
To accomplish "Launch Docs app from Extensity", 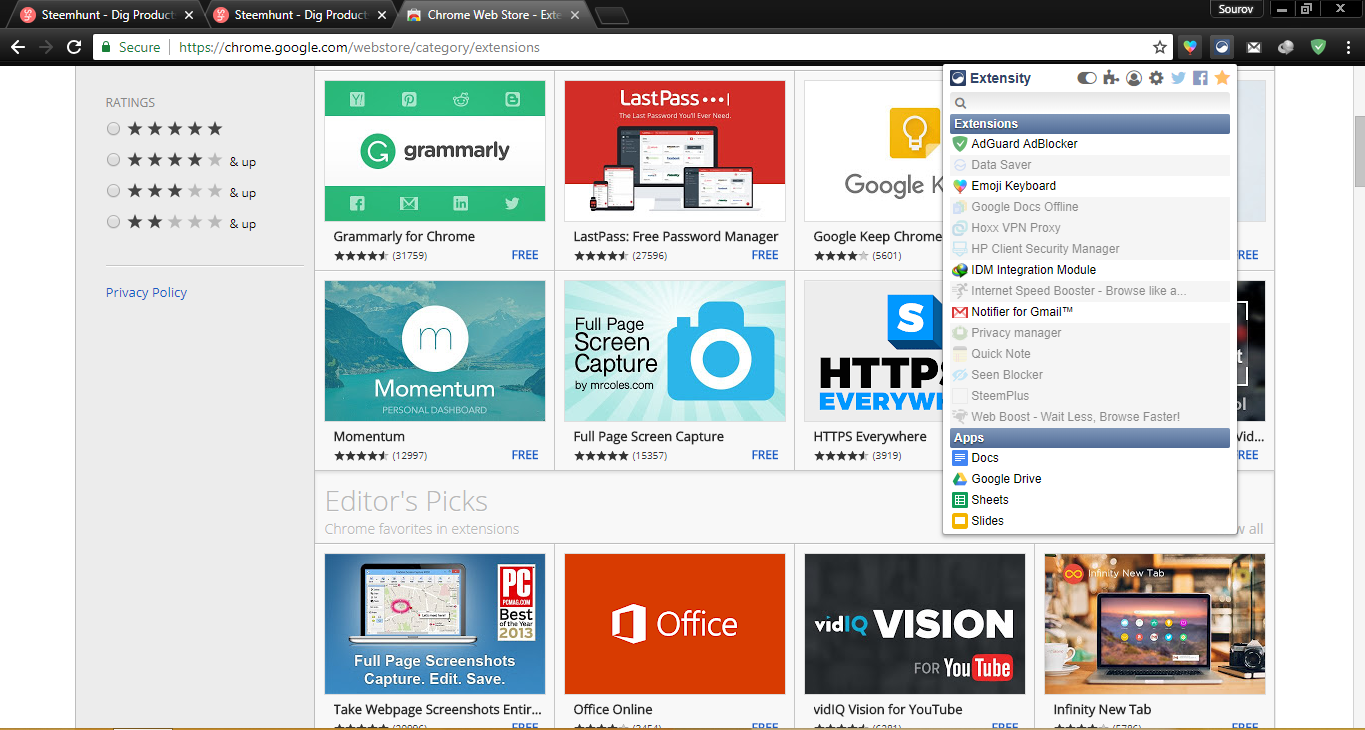I will 1090,458.
